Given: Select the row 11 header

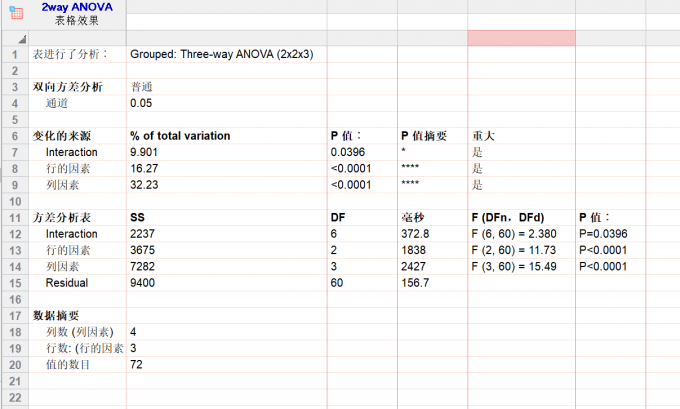Looking at the screenshot, I should click(x=14, y=217).
